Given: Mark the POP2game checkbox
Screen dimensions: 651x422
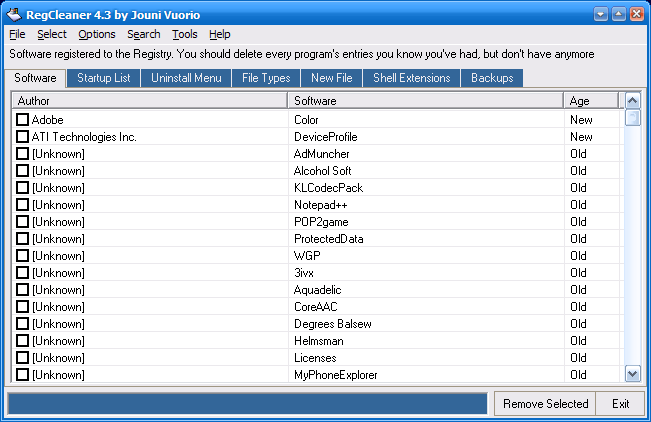Looking at the screenshot, I should tap(22, 222).
